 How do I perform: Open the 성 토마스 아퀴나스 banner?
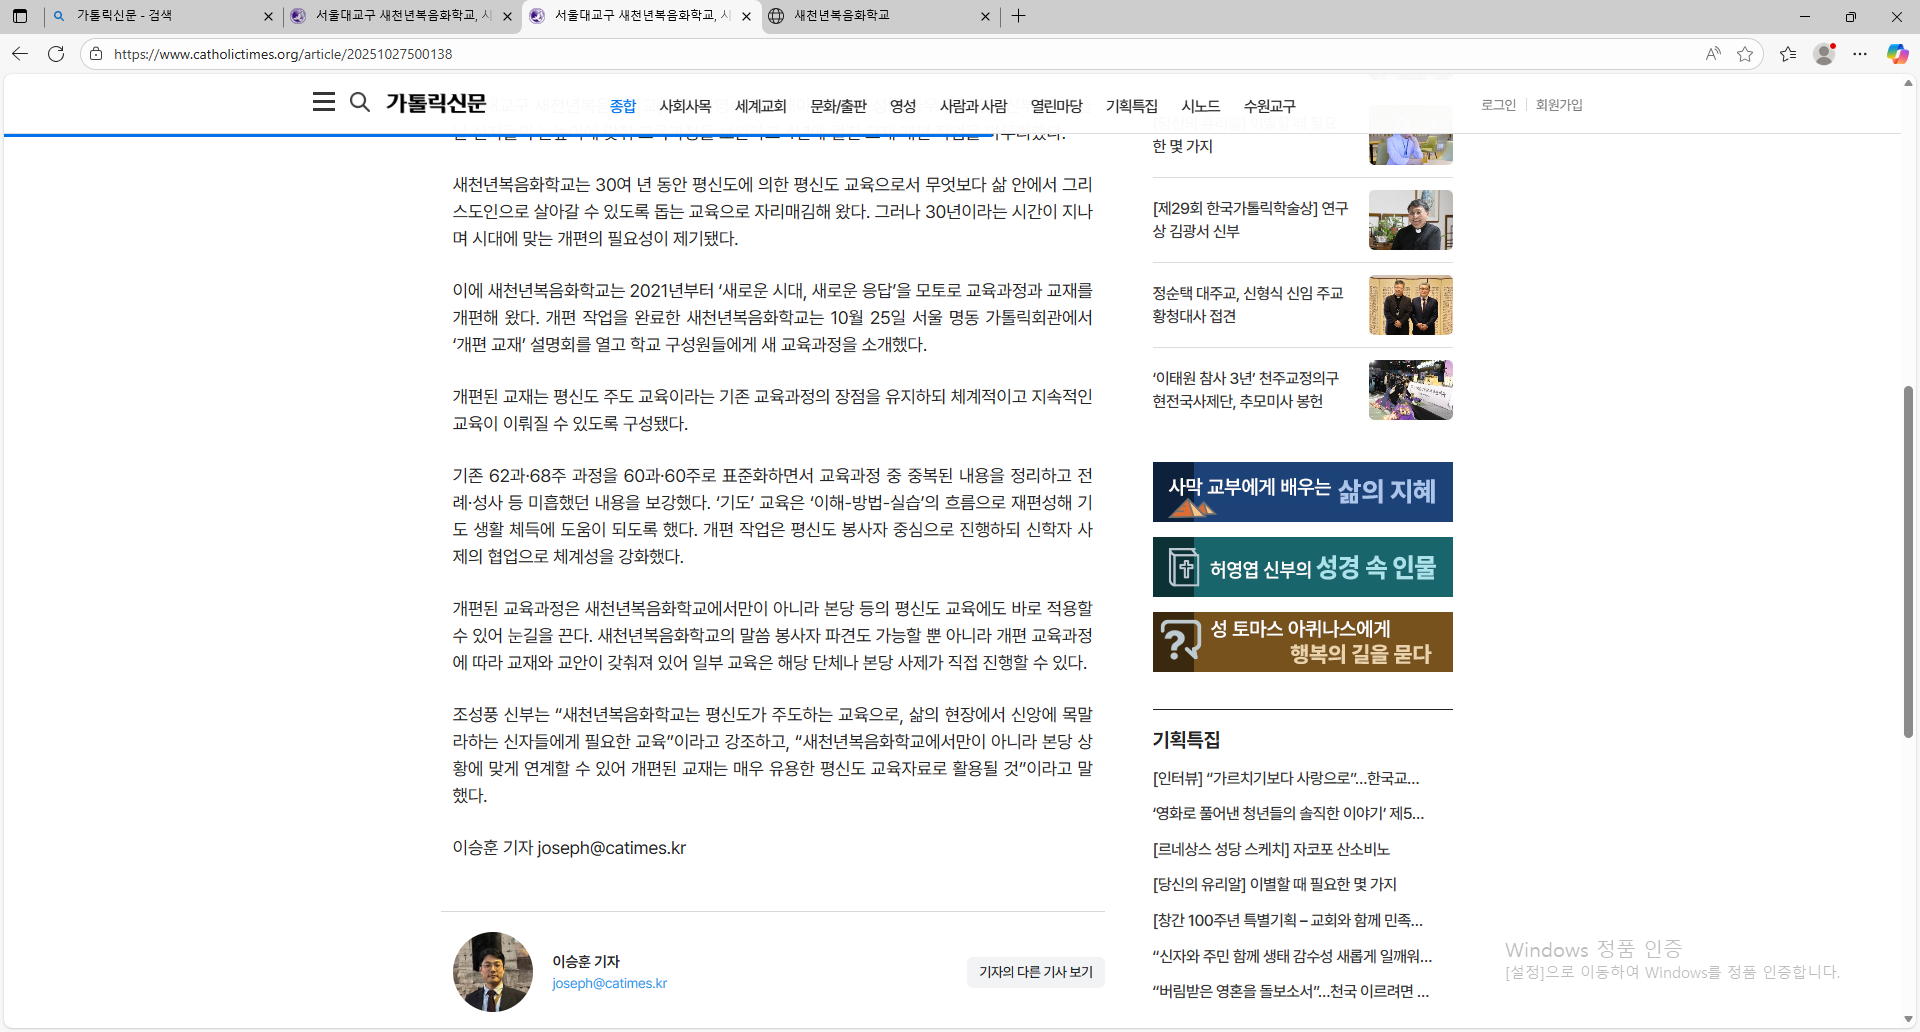point(1303,642)
